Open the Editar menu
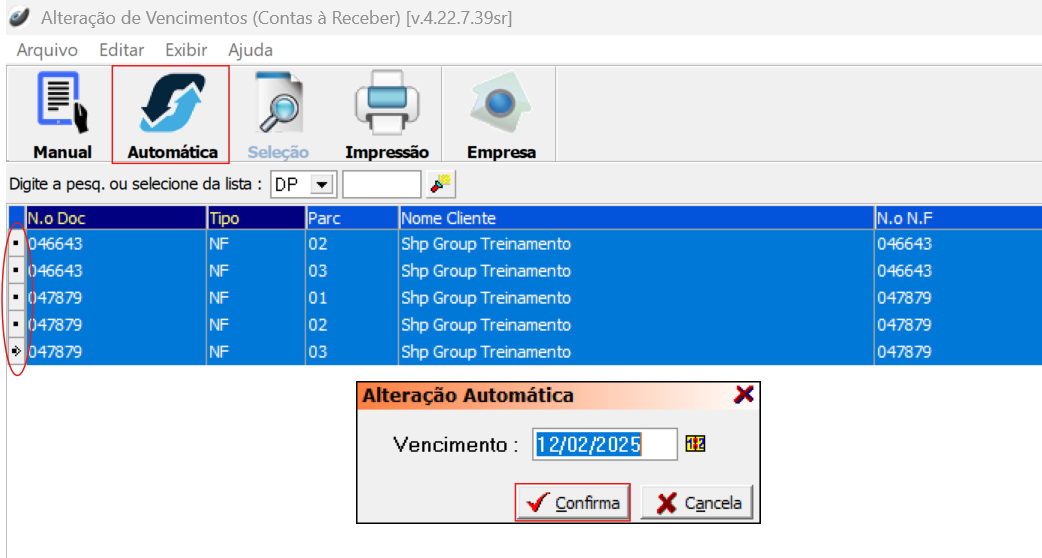 click(x=121, y=50)
